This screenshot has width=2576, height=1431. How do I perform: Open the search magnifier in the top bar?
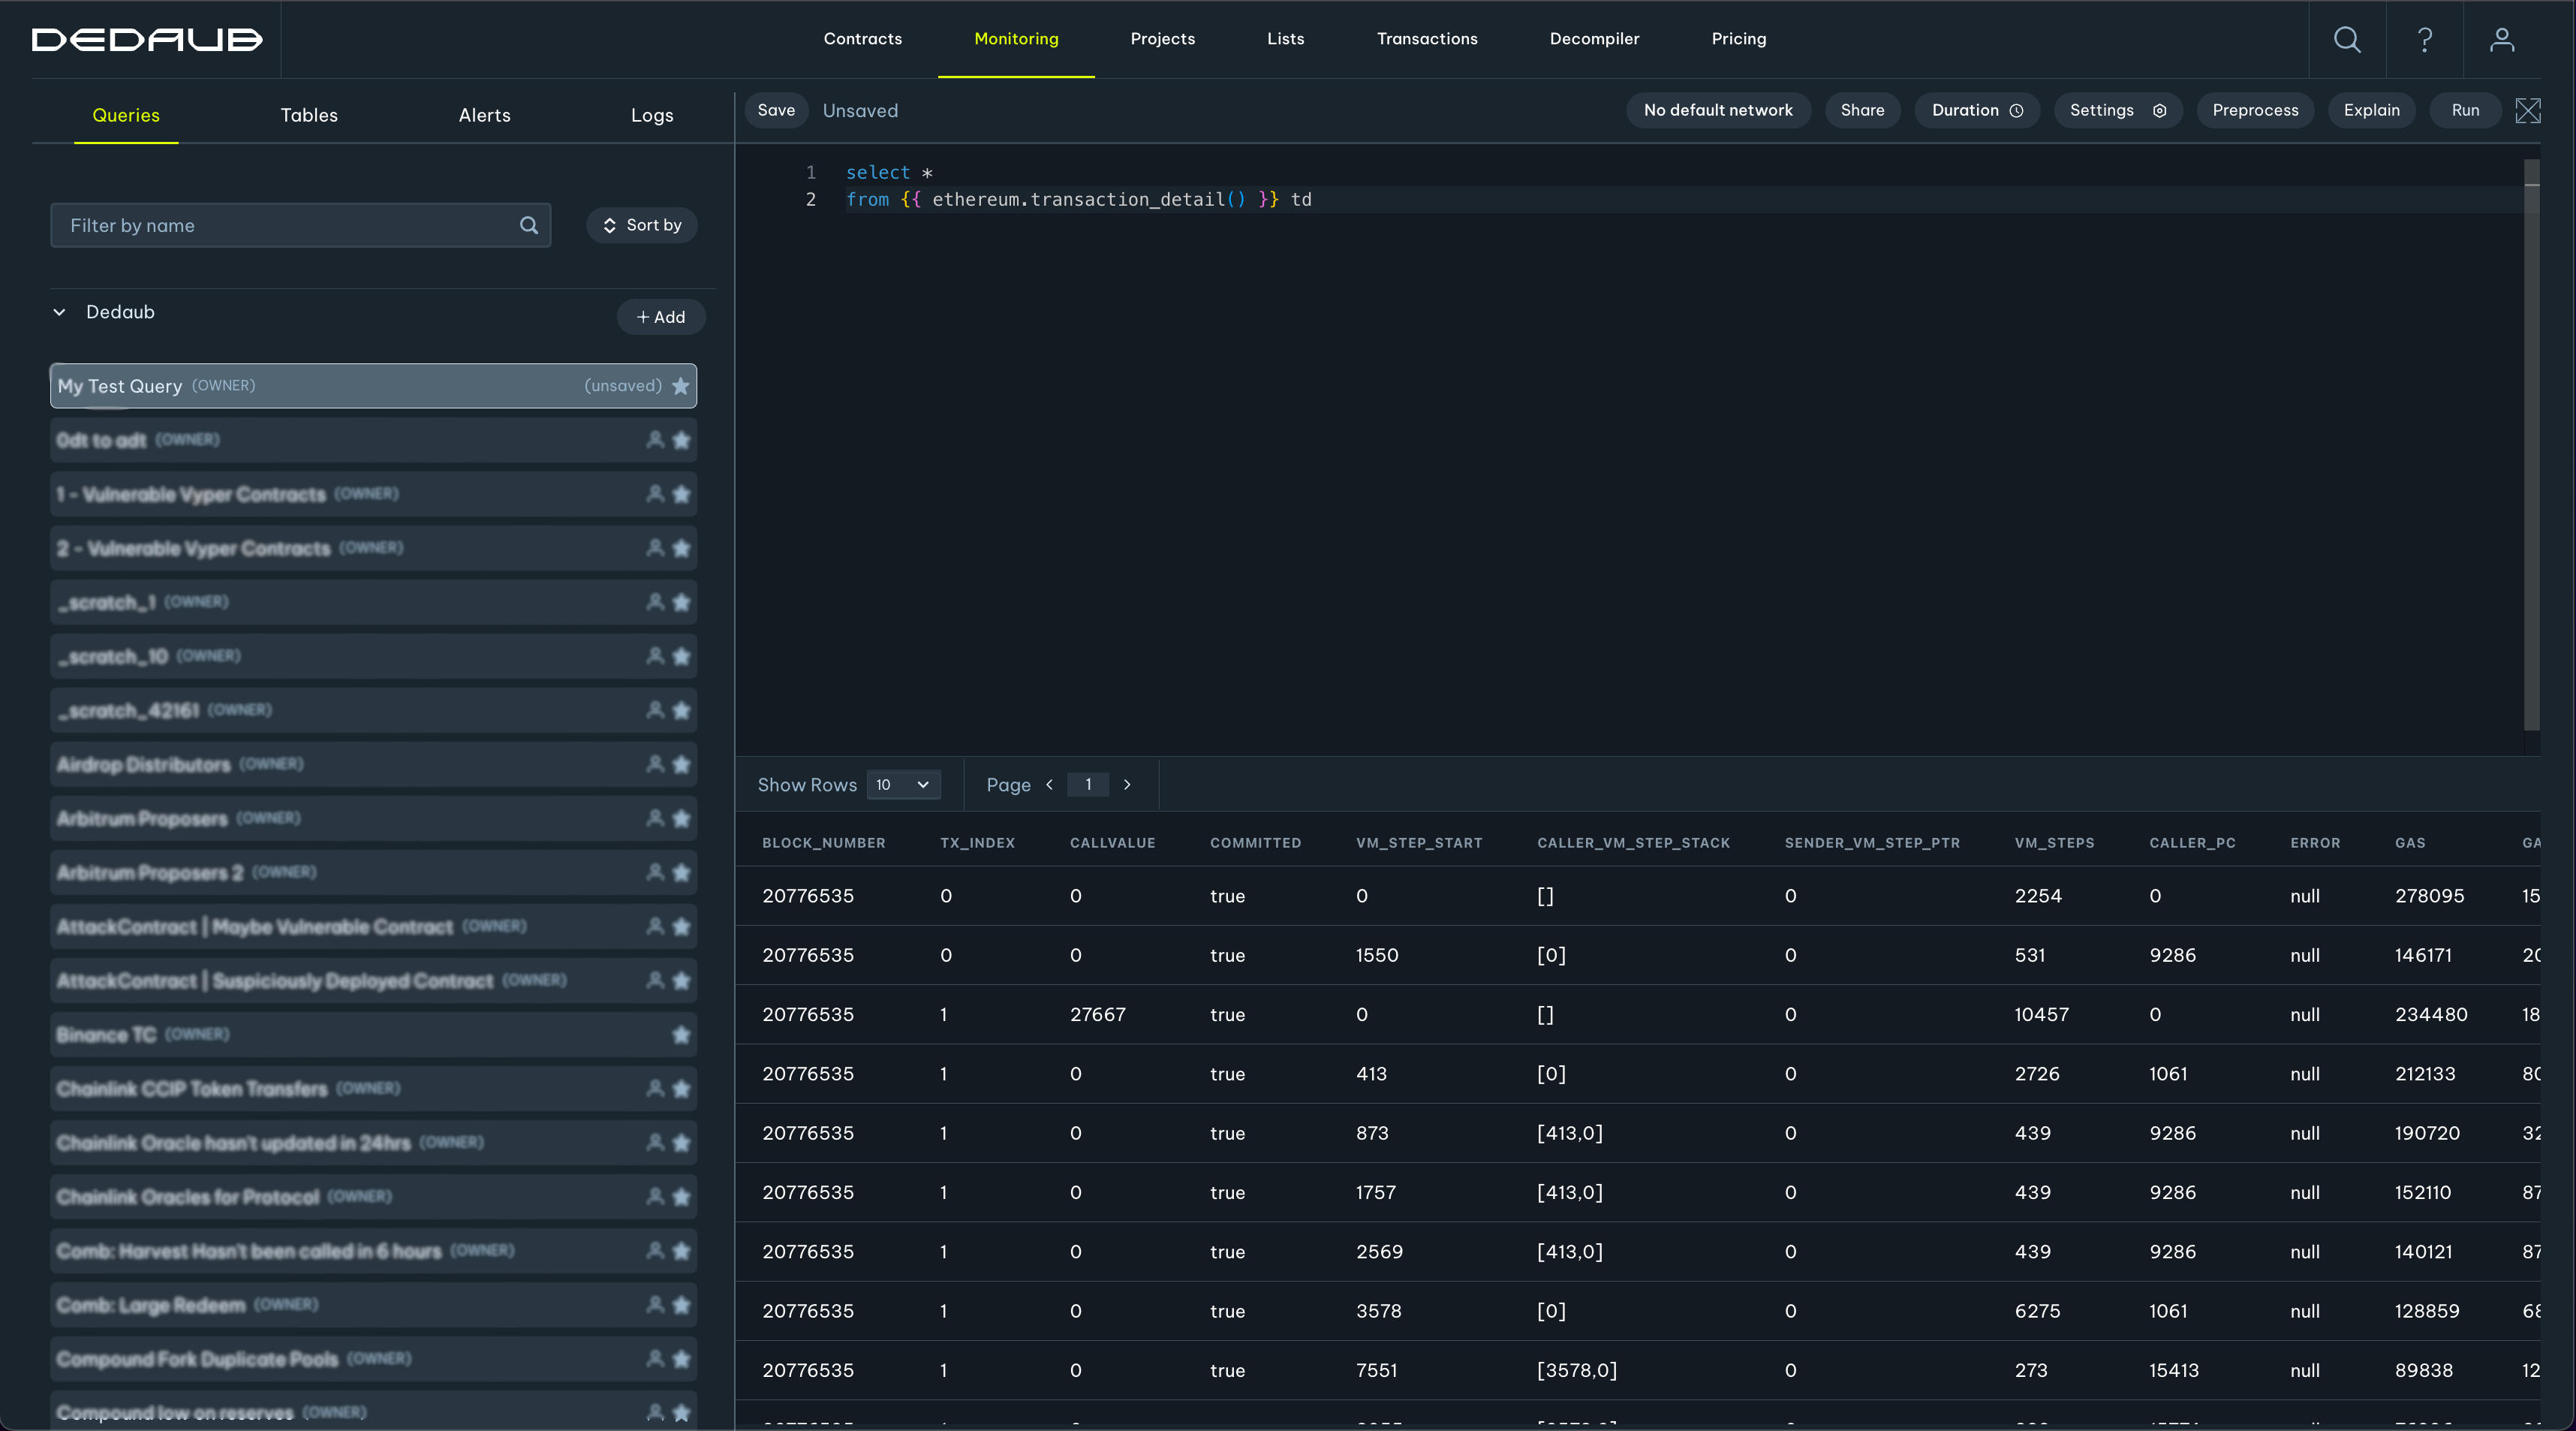click(x=2346, y=39)
